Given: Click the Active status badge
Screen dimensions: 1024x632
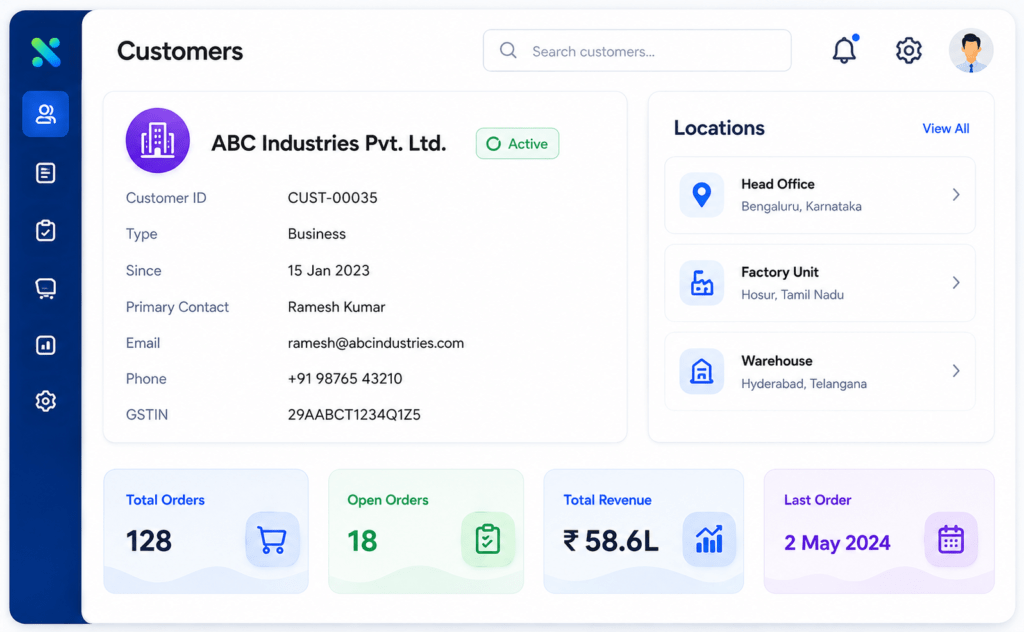Looking at the screenshot, I should coord(517,144).
